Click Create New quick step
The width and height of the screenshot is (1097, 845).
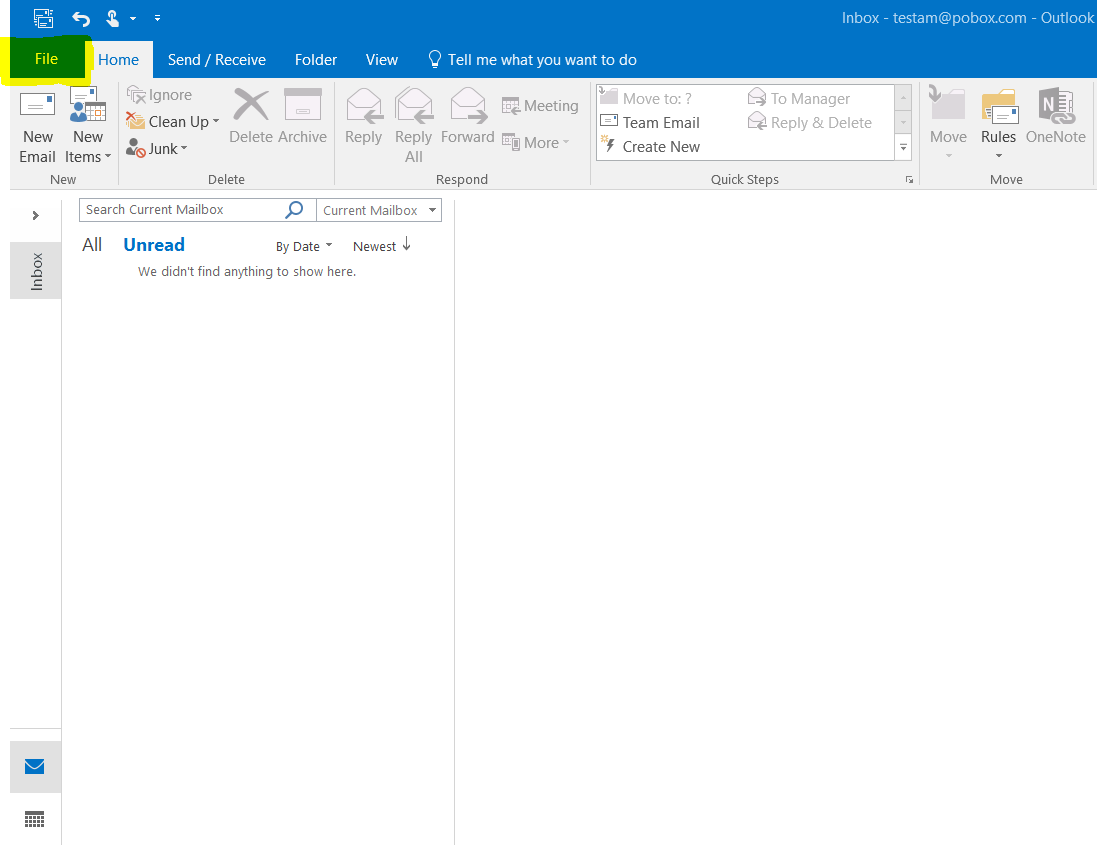pyautogui.click(x=650, y=147)
